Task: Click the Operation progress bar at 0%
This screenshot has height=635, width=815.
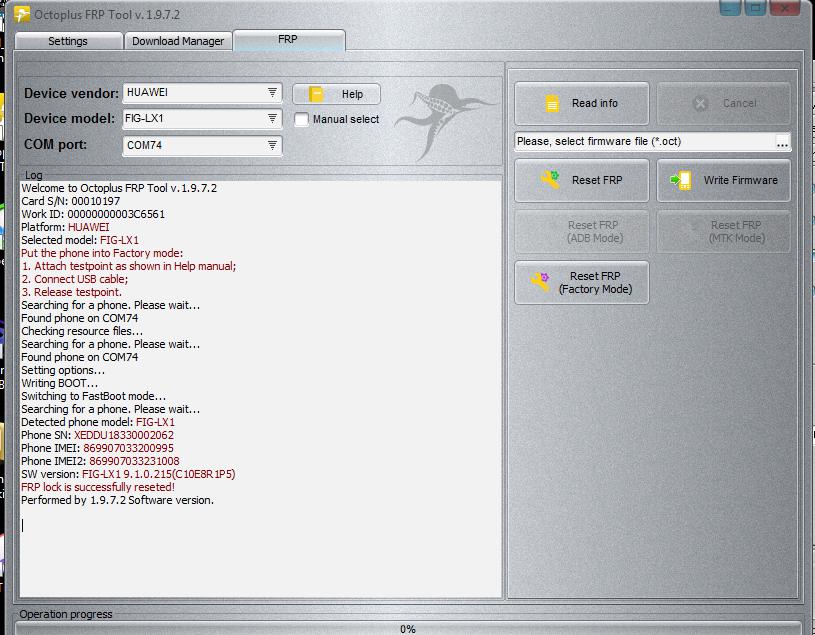Action: point(408,629)
